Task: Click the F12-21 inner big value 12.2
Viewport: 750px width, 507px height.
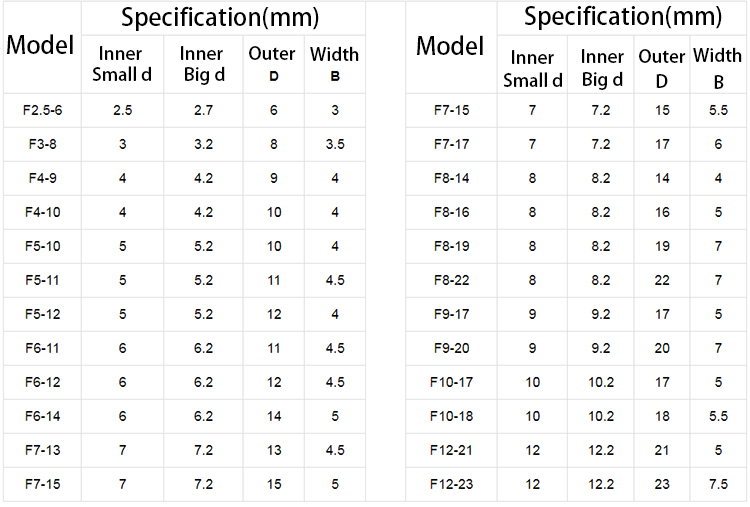Action: coord(601,451)
